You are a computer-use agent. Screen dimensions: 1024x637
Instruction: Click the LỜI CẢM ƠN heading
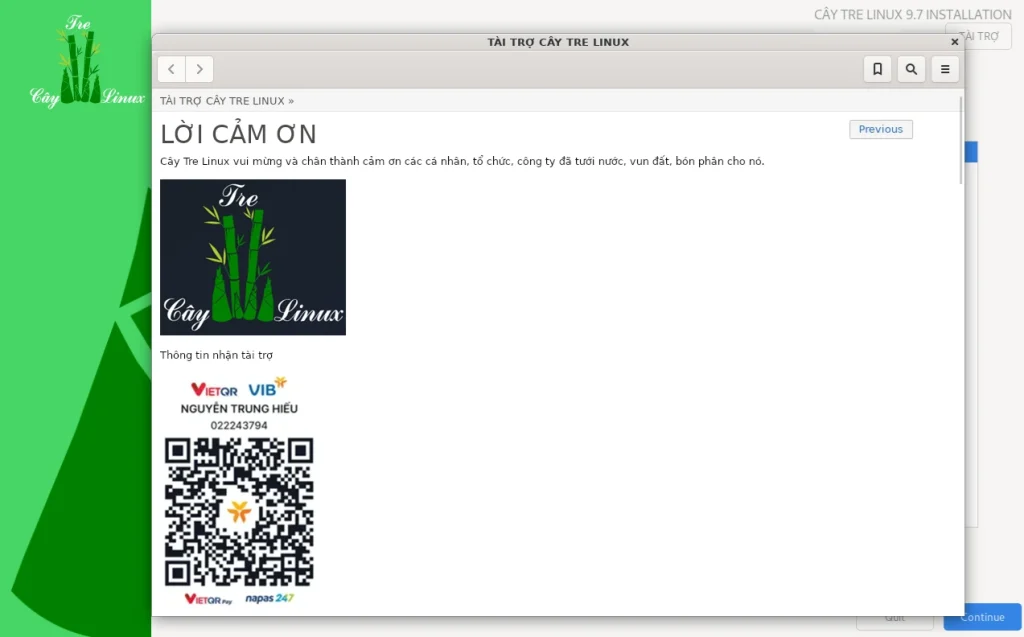239,135
